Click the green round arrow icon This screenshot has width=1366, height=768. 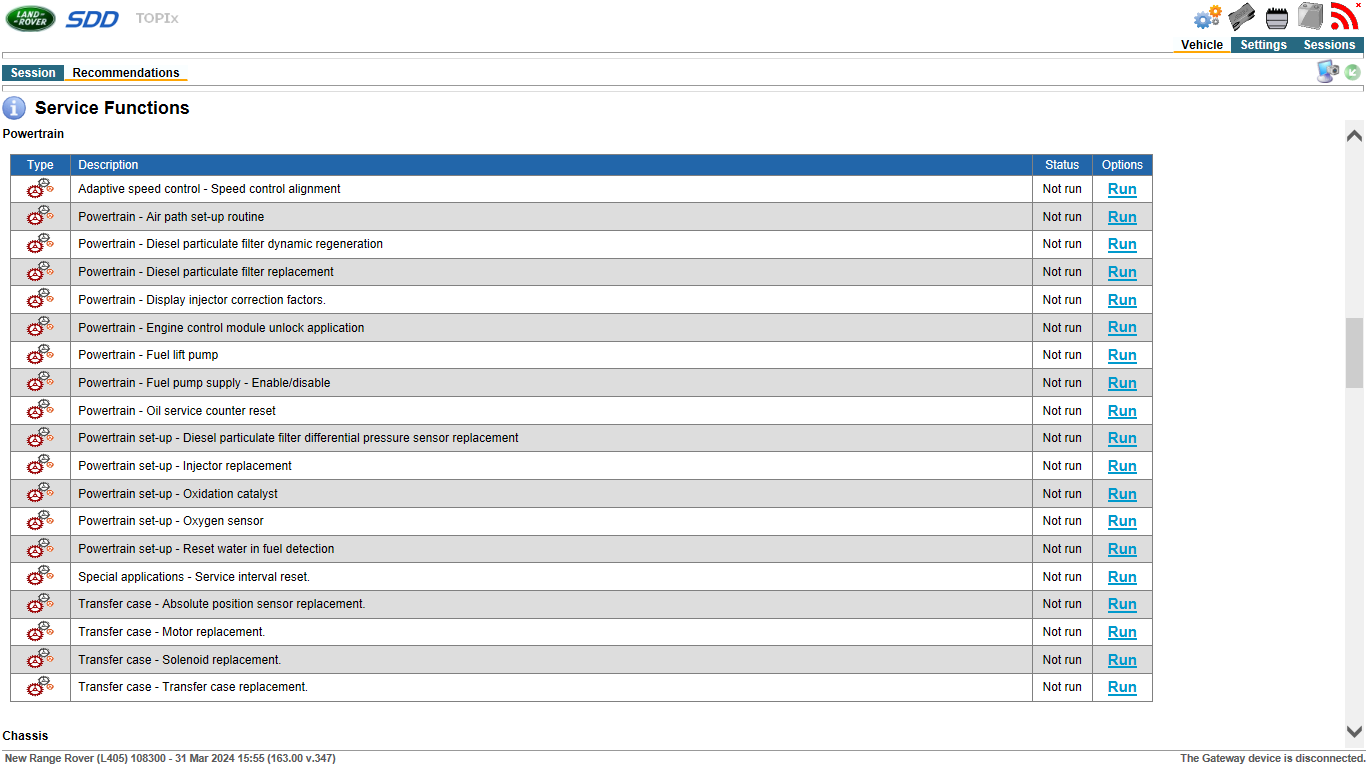[1352, 72]
